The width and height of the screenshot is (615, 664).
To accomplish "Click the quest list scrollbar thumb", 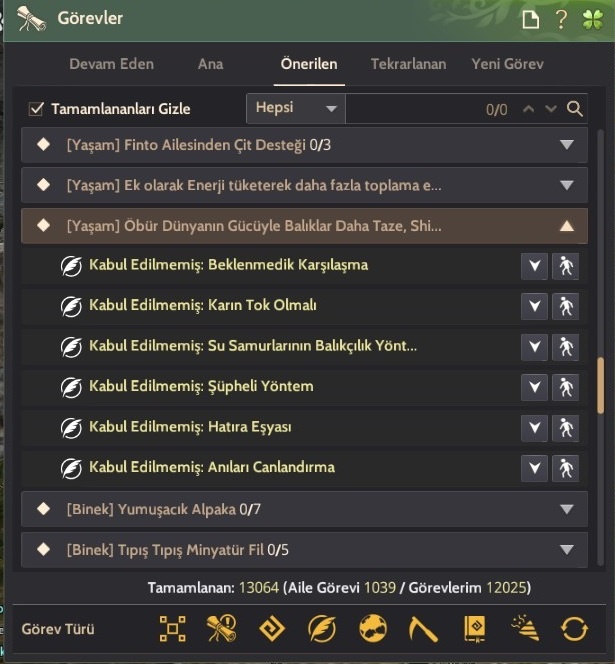I will [x=600, y=385].
